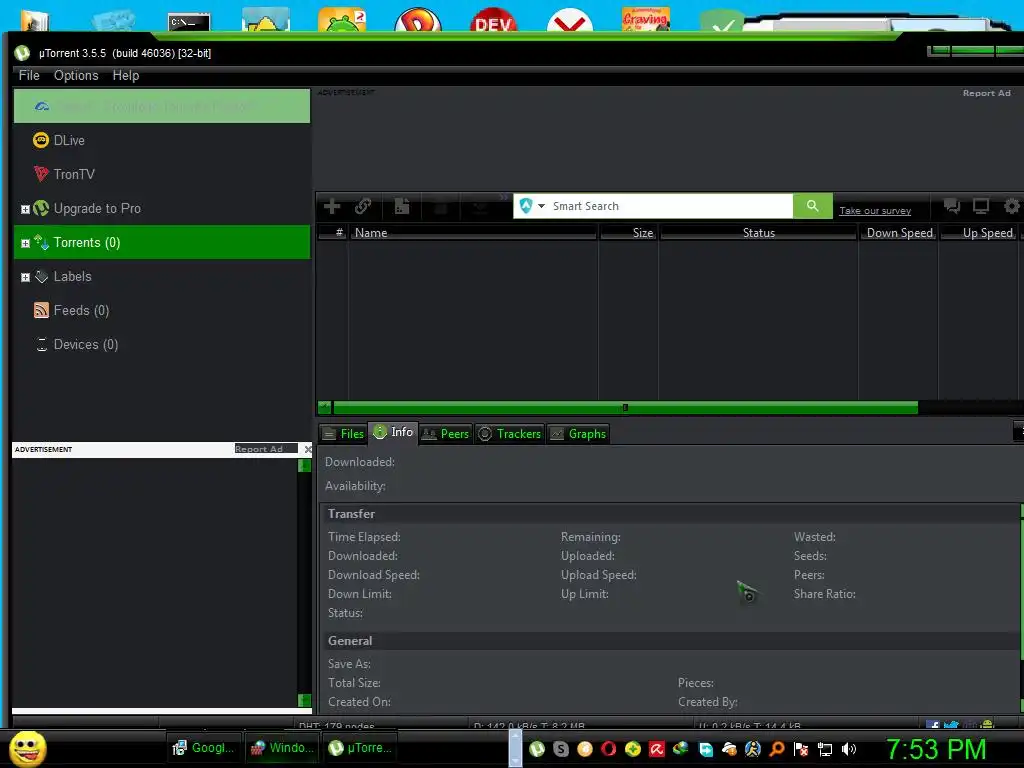Click the network tray icon
1024x768 pixels.
(x=825, y=749)
